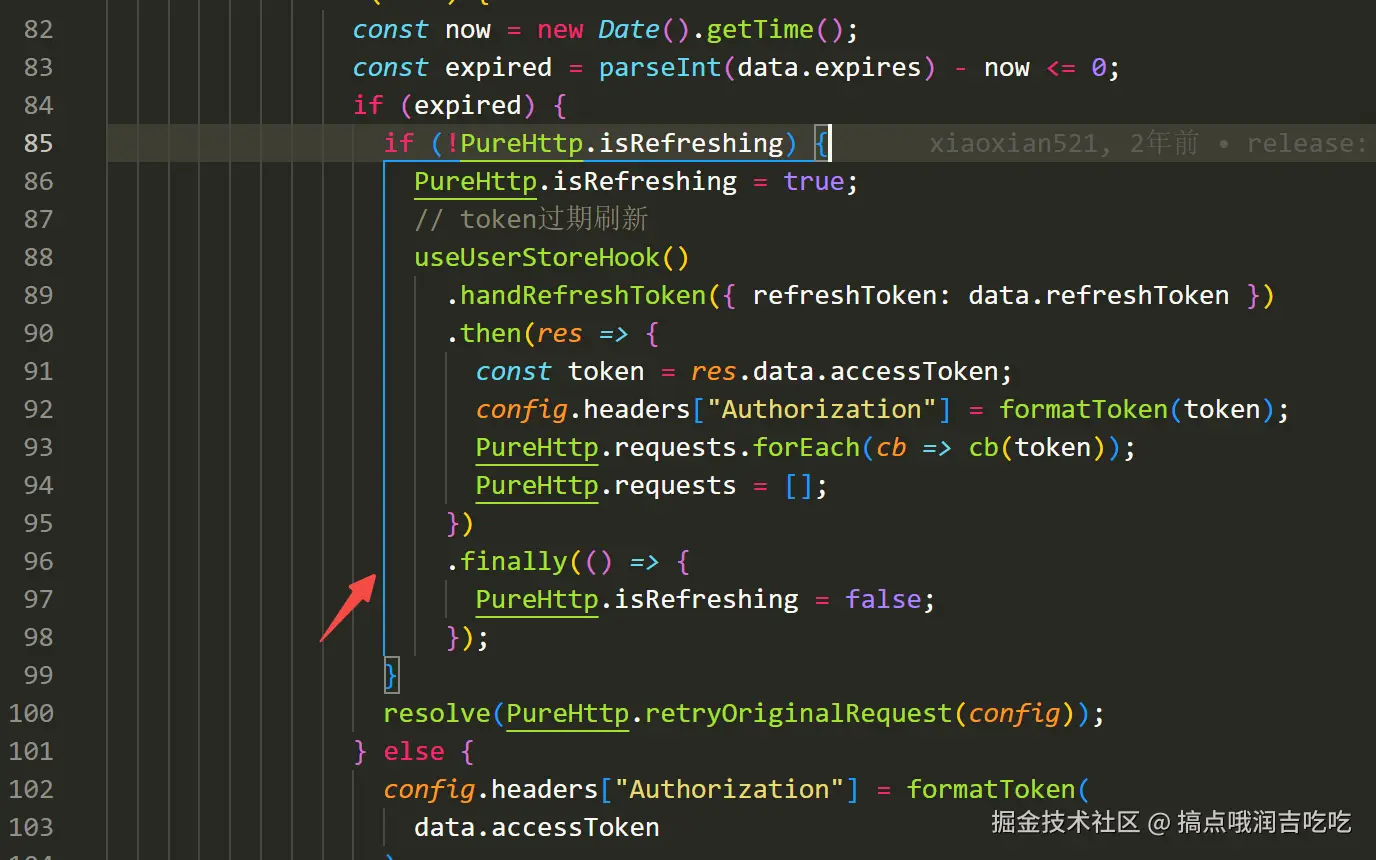Click the highlighted closing brace on line 99

(392, 675)
